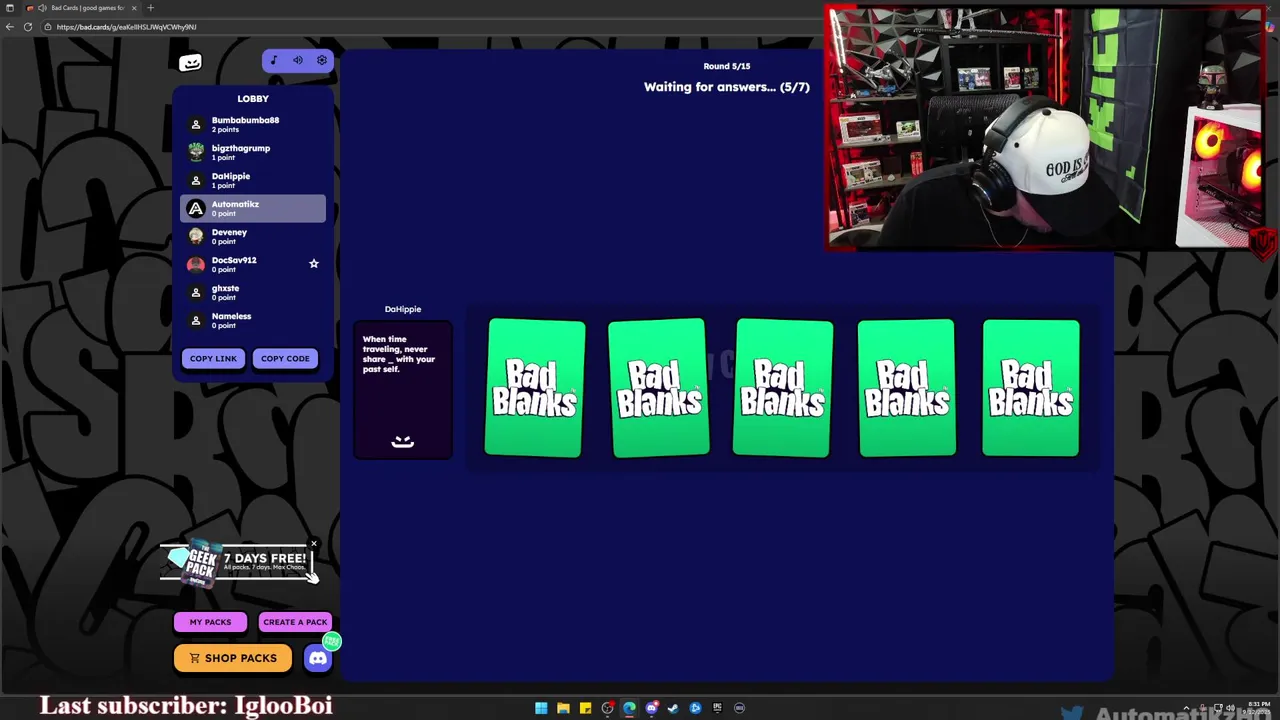Go back in the browser
1280x720 pixels.
(10, 27)
